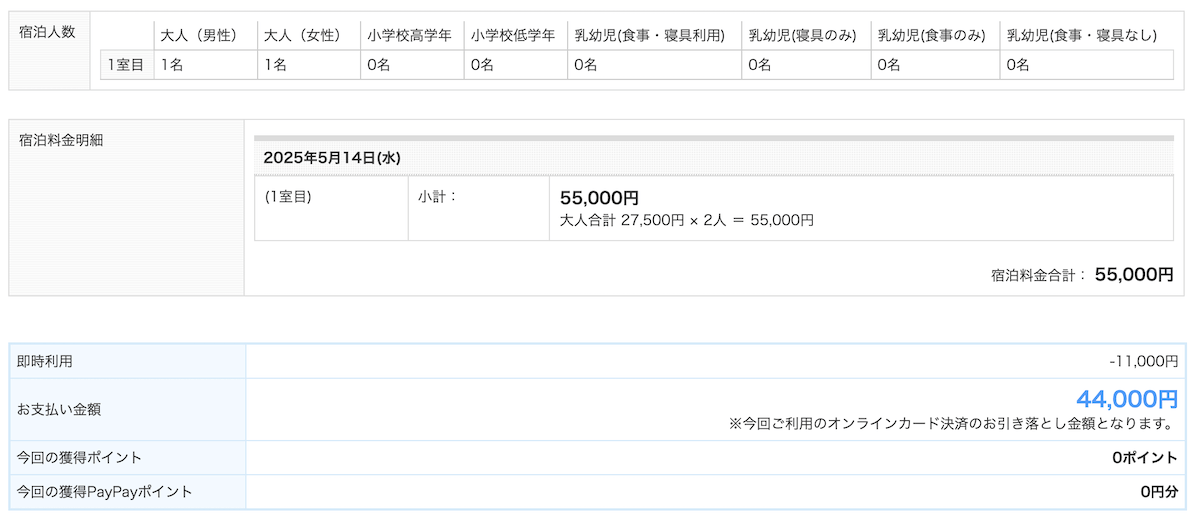
Task: Click the 乳幼児(食事のみ) header cell
Action: tap(931, 36)
